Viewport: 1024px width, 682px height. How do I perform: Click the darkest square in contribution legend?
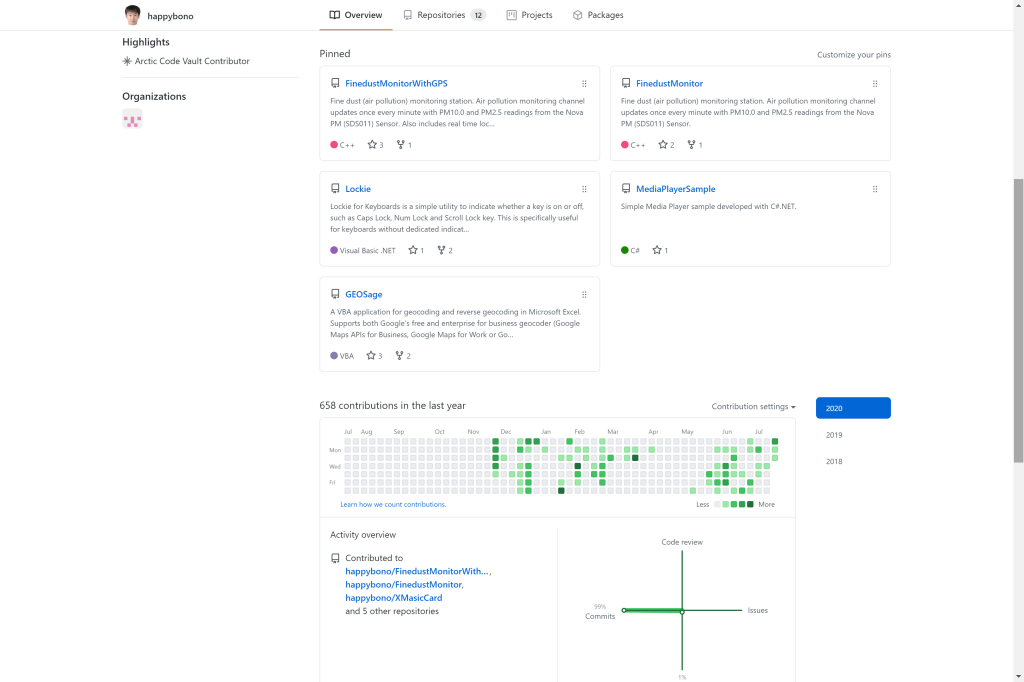(750, 504)
